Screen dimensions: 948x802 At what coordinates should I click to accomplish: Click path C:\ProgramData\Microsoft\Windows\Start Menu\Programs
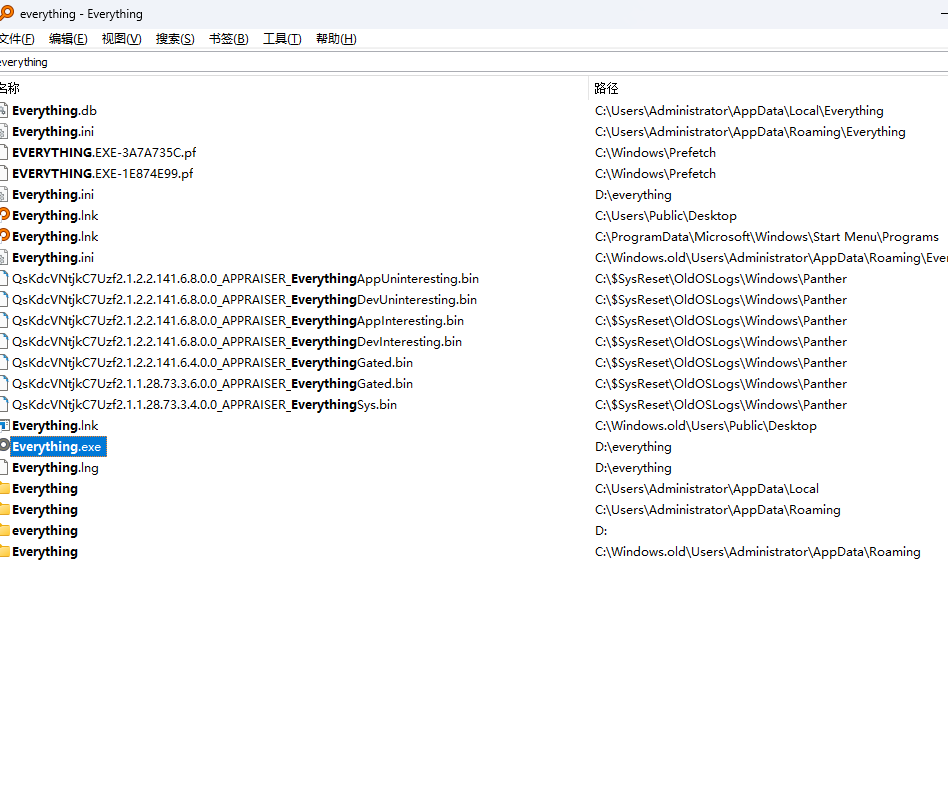767,236
